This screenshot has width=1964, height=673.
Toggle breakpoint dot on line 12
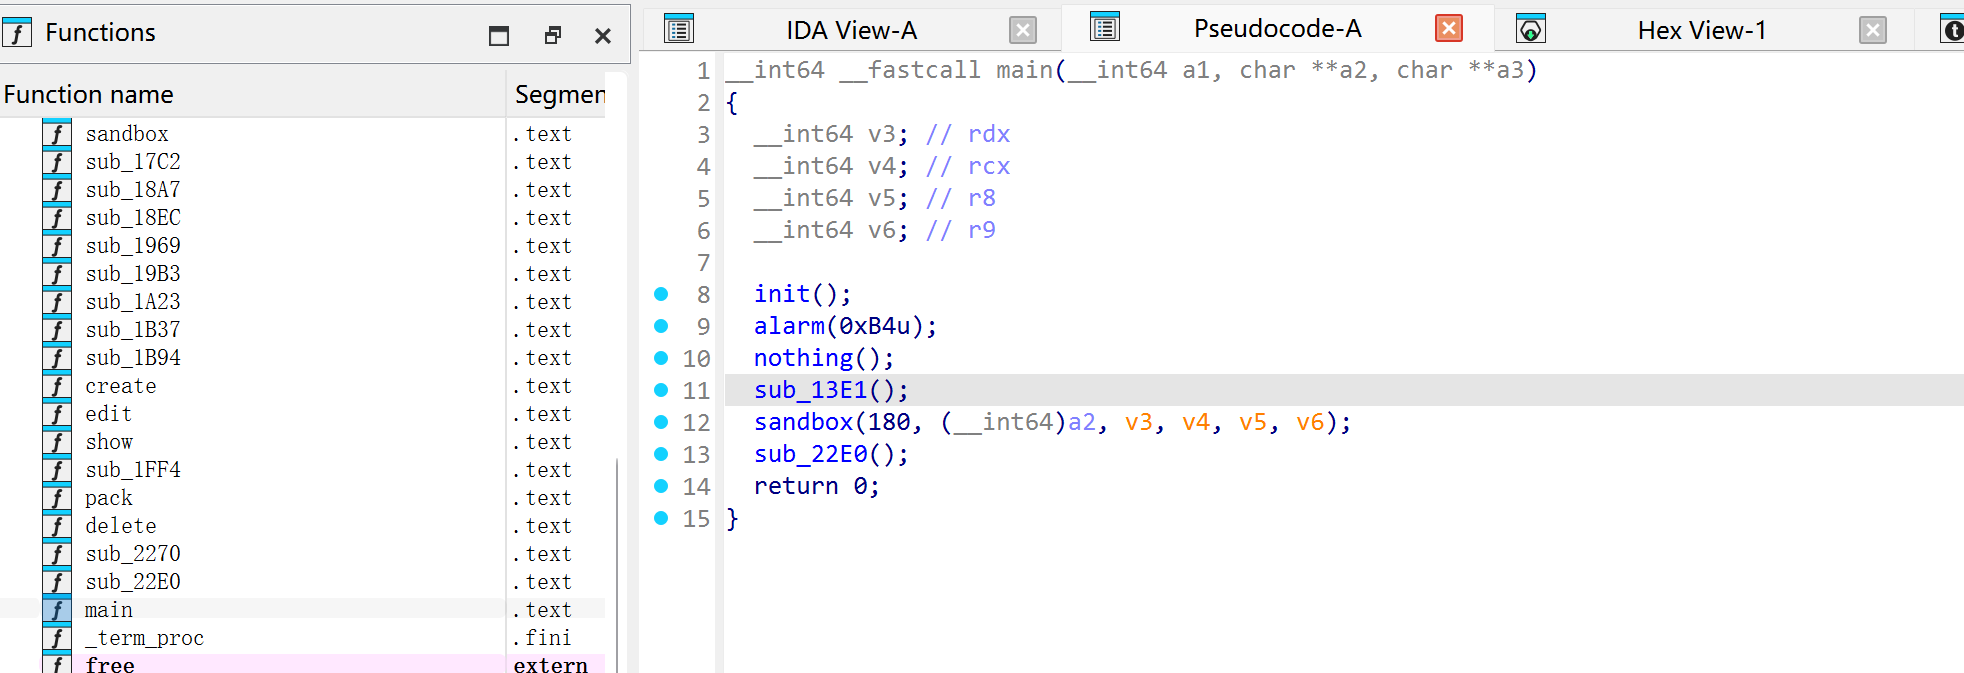661,422
